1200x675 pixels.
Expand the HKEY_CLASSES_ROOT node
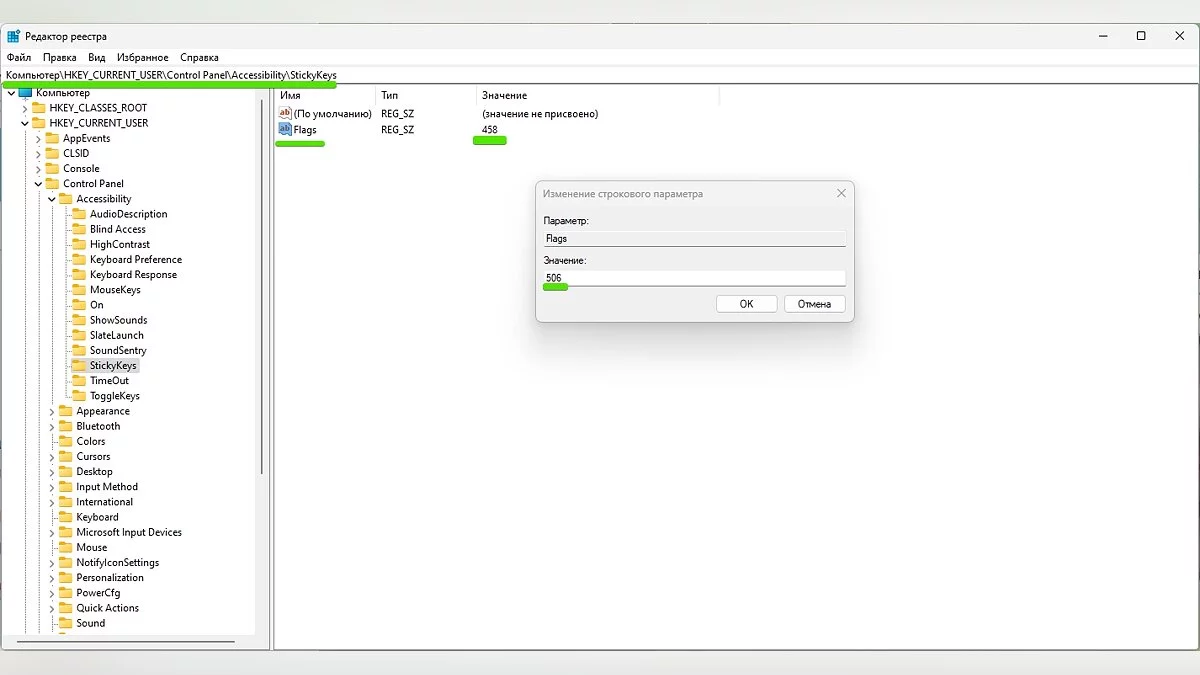25,108
